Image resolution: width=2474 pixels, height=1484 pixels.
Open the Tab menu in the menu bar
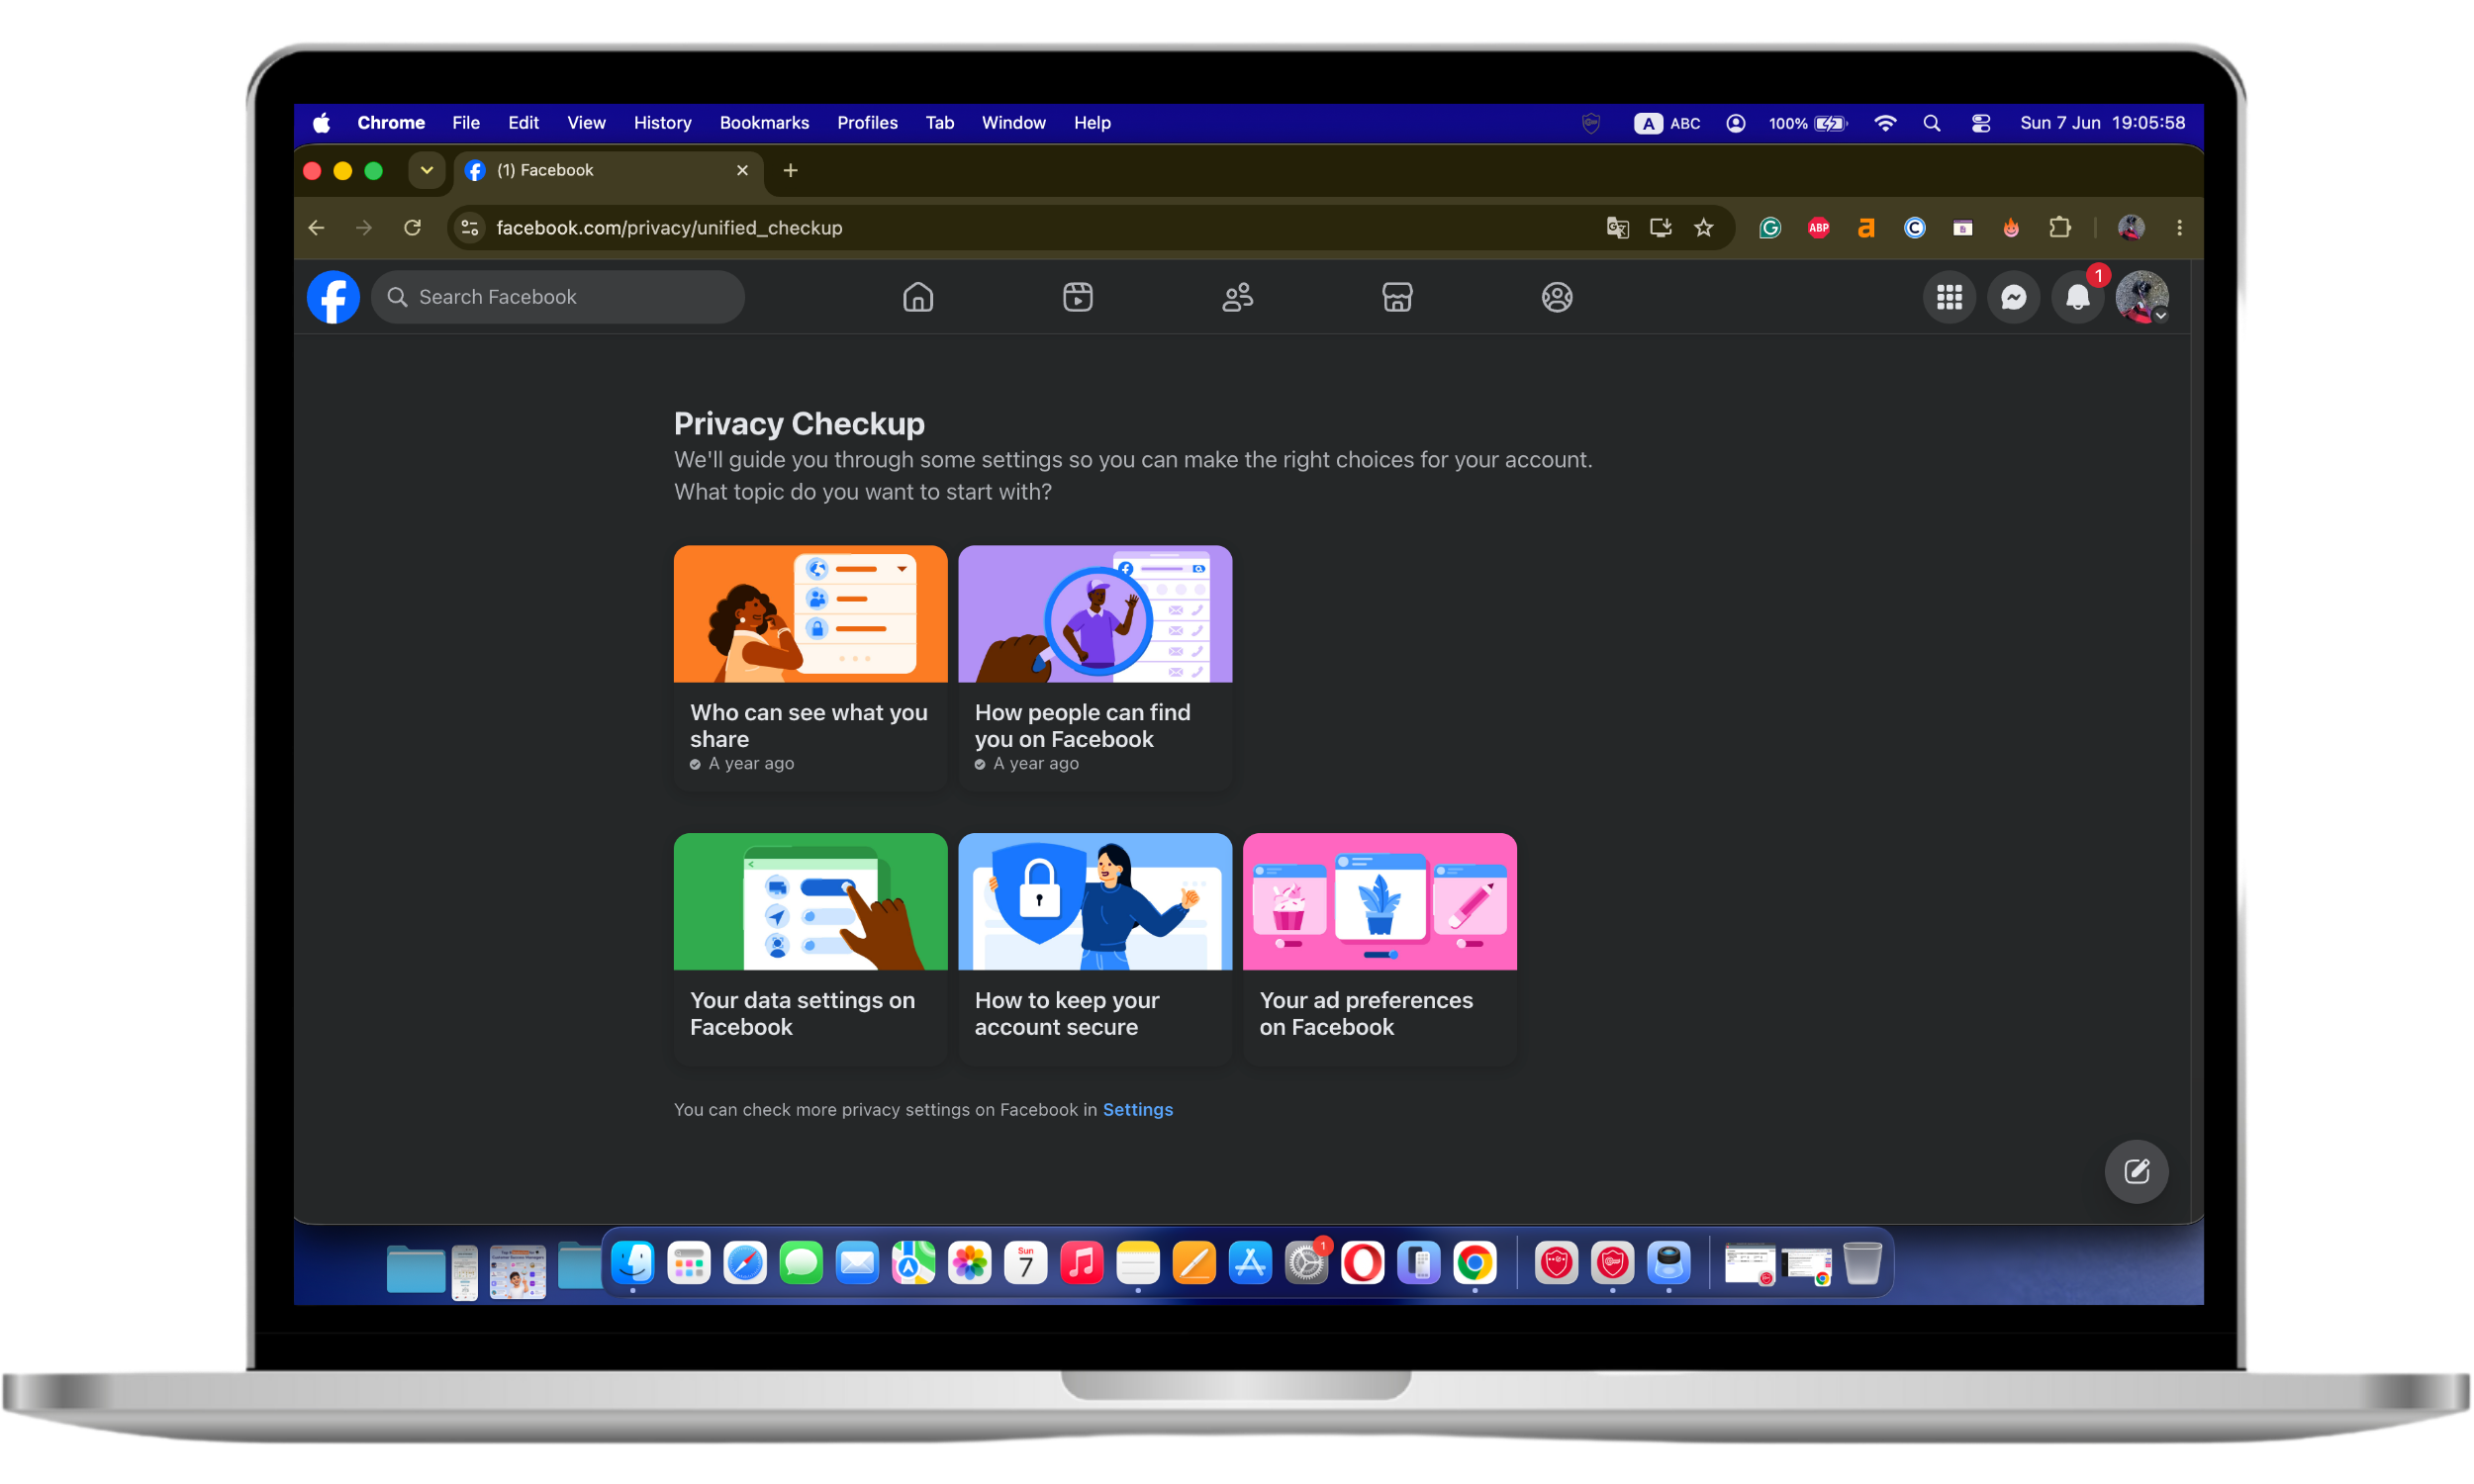939,123
